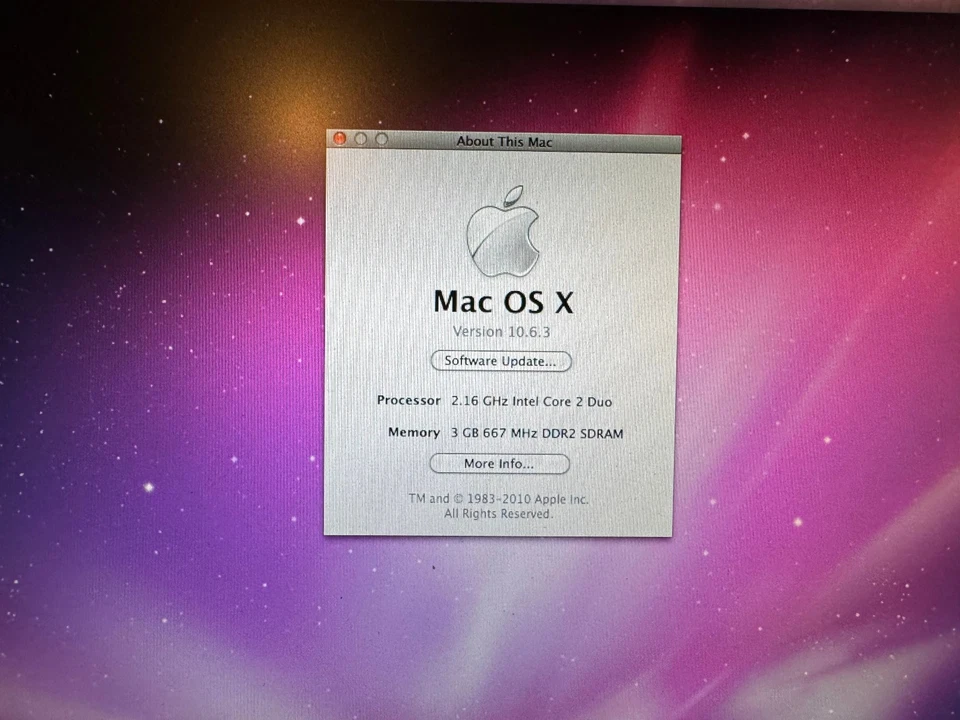Select the Processor label text
Image resolution: width=960 pixels, height=720 pixels.
(x=408, y=400)
